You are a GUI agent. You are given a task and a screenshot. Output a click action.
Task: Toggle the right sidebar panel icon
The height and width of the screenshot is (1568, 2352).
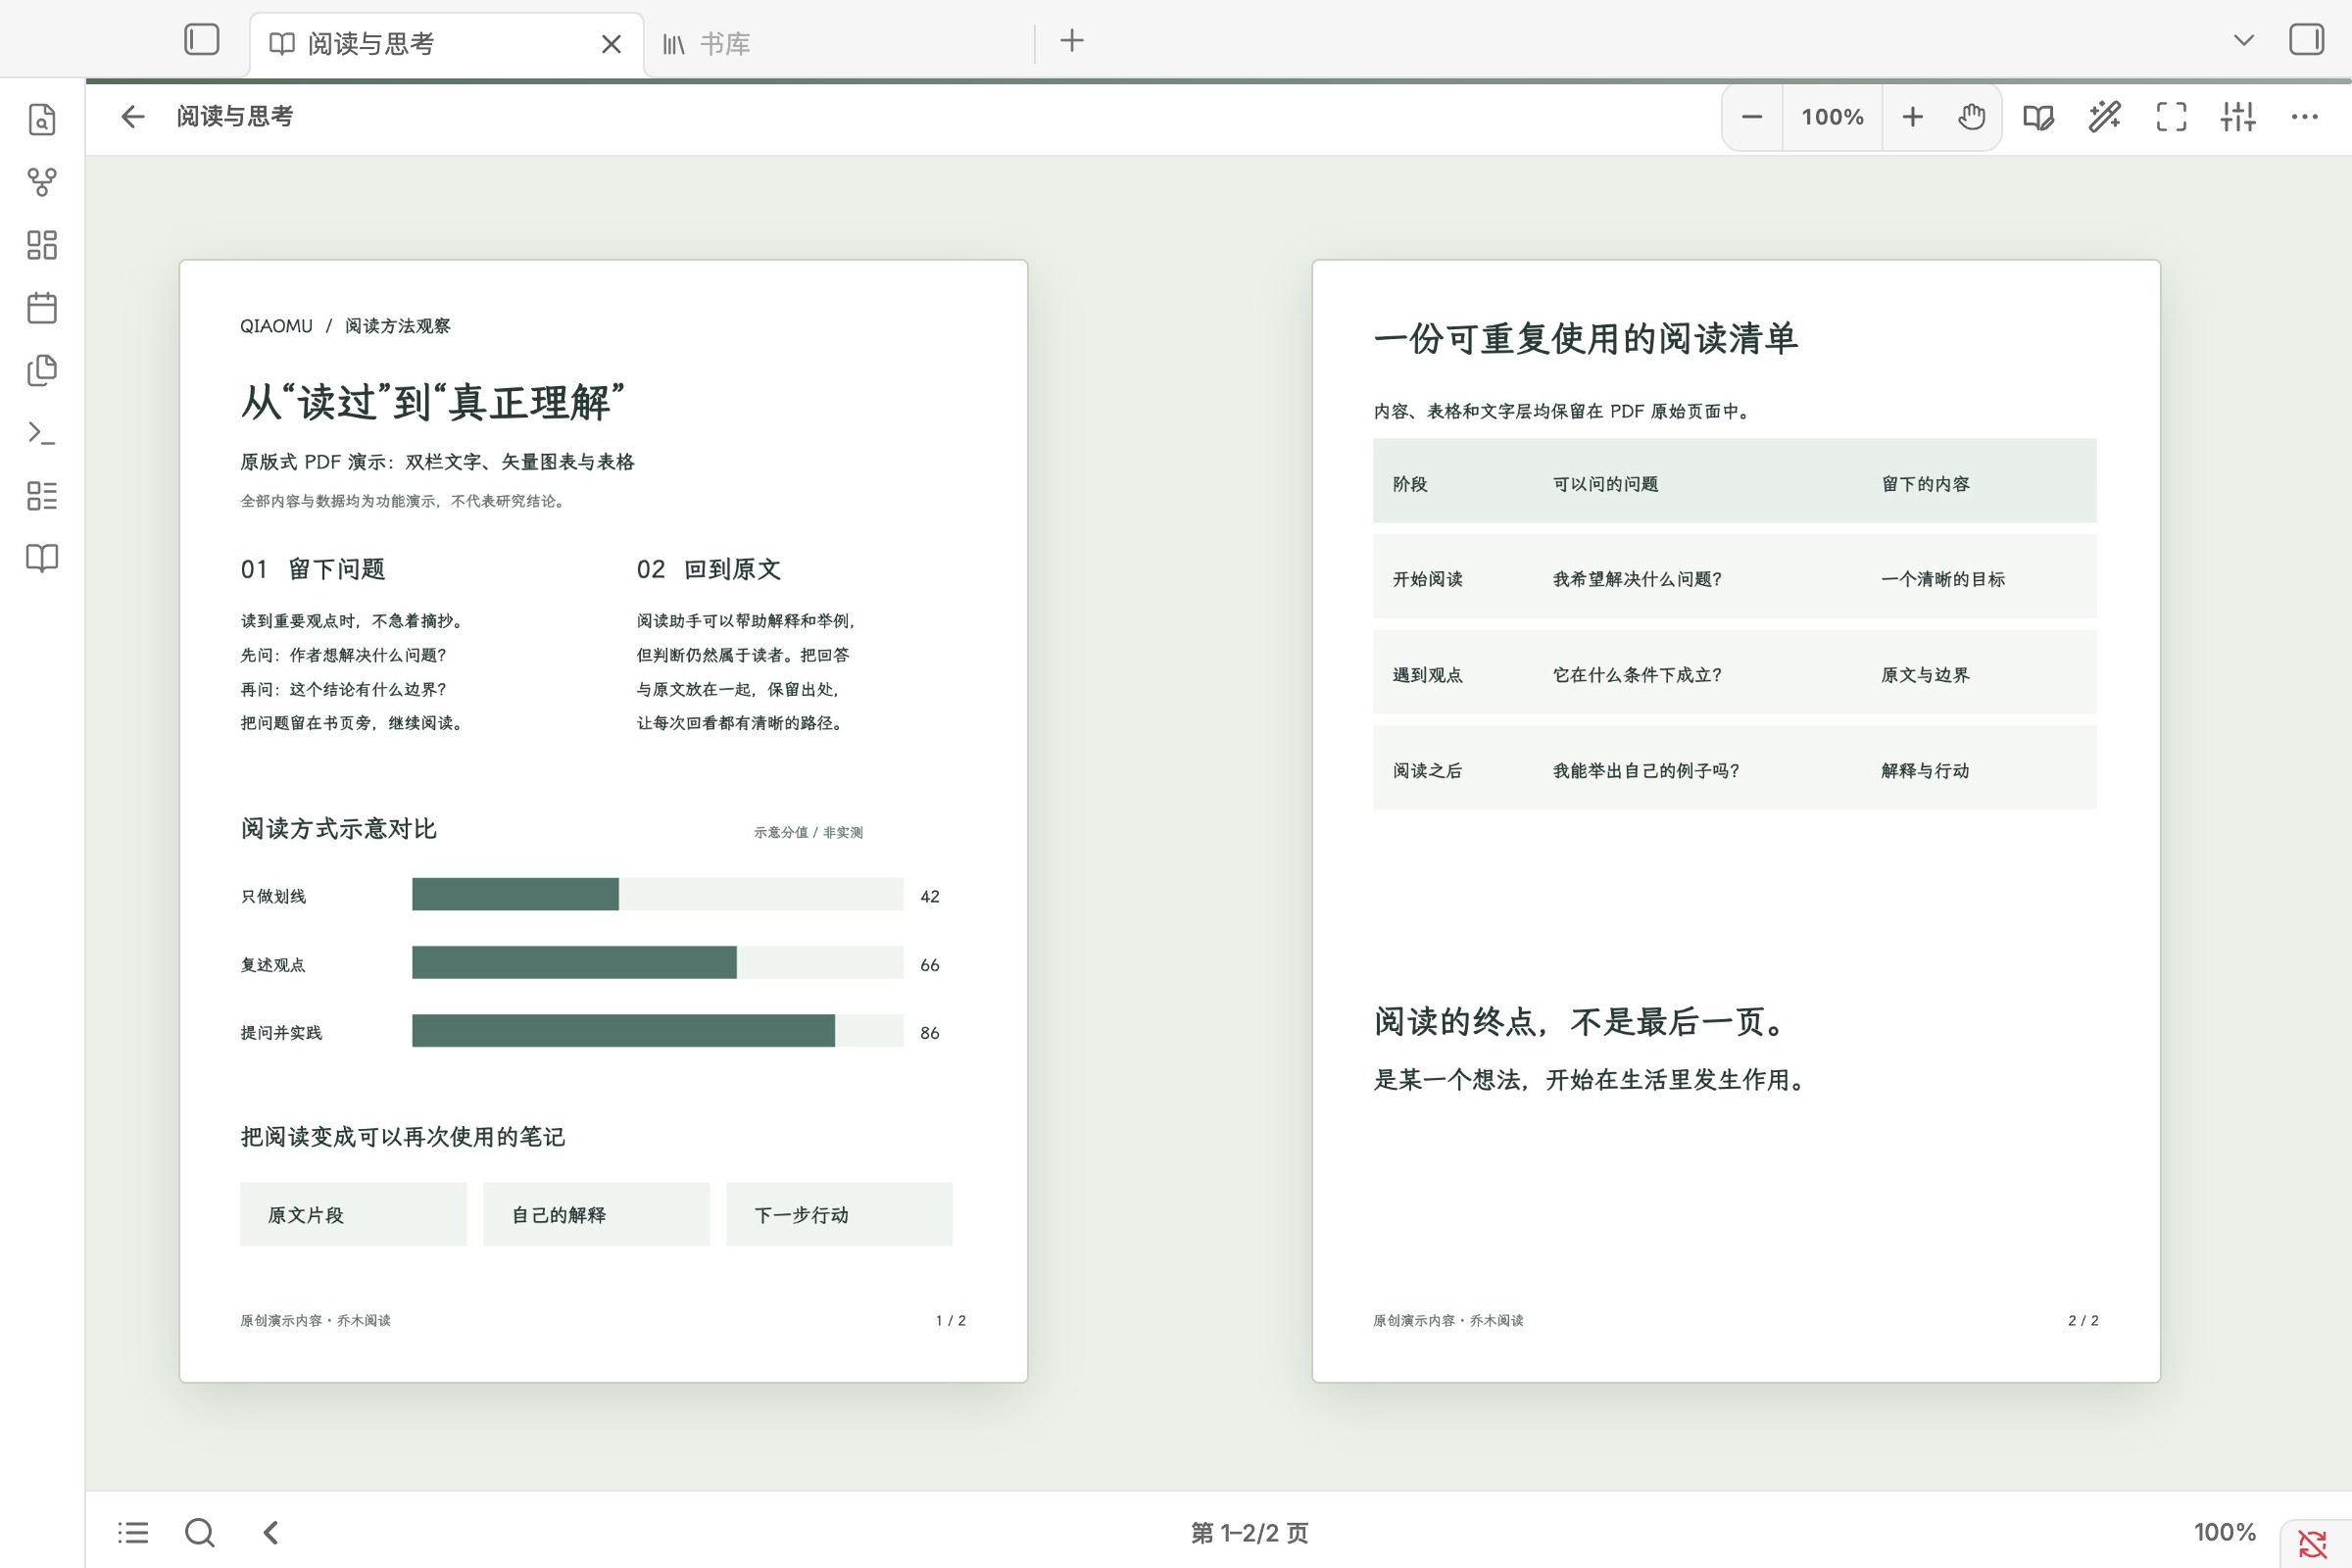click(2306, 40)
